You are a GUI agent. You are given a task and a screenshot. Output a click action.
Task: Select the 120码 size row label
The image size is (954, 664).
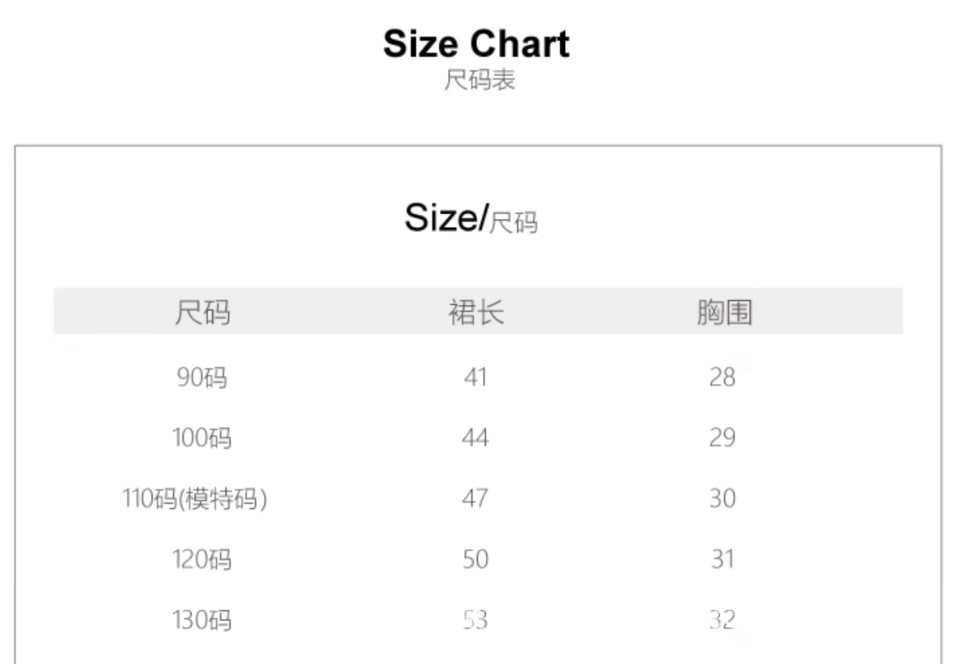tap(202, 559)
